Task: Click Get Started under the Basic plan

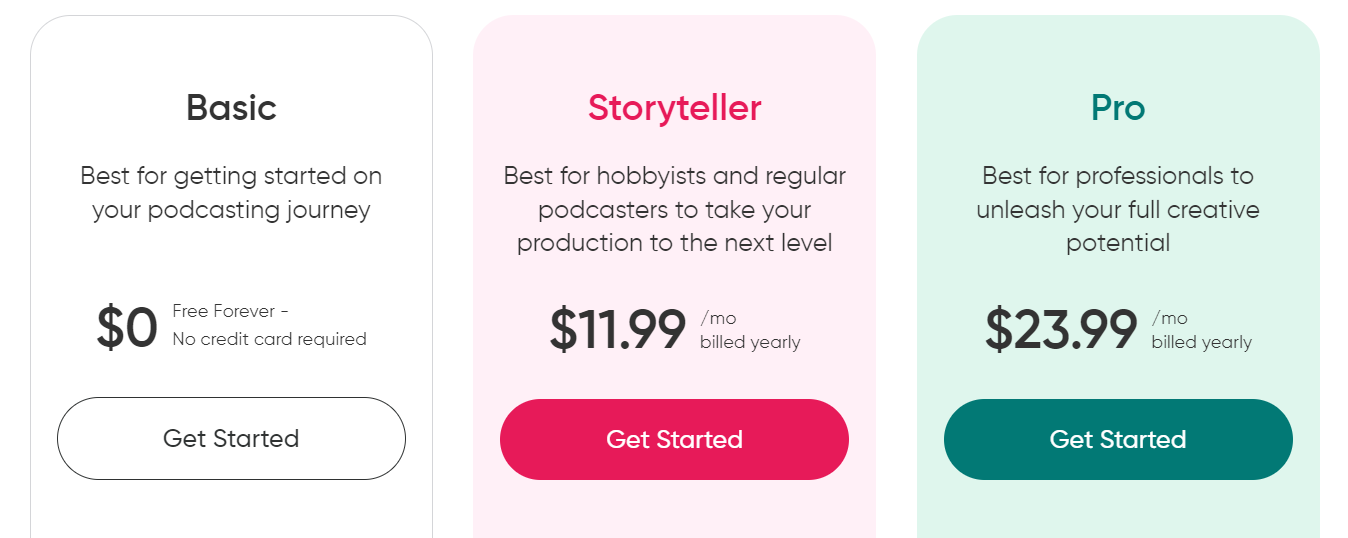Action: pyautogui.click(x=231, y=439)
